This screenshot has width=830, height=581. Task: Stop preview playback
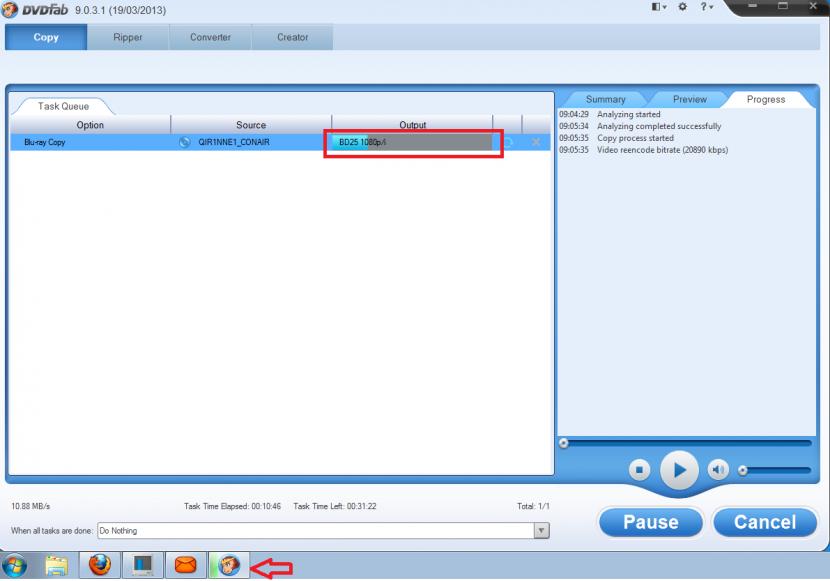tap(639, 469)
